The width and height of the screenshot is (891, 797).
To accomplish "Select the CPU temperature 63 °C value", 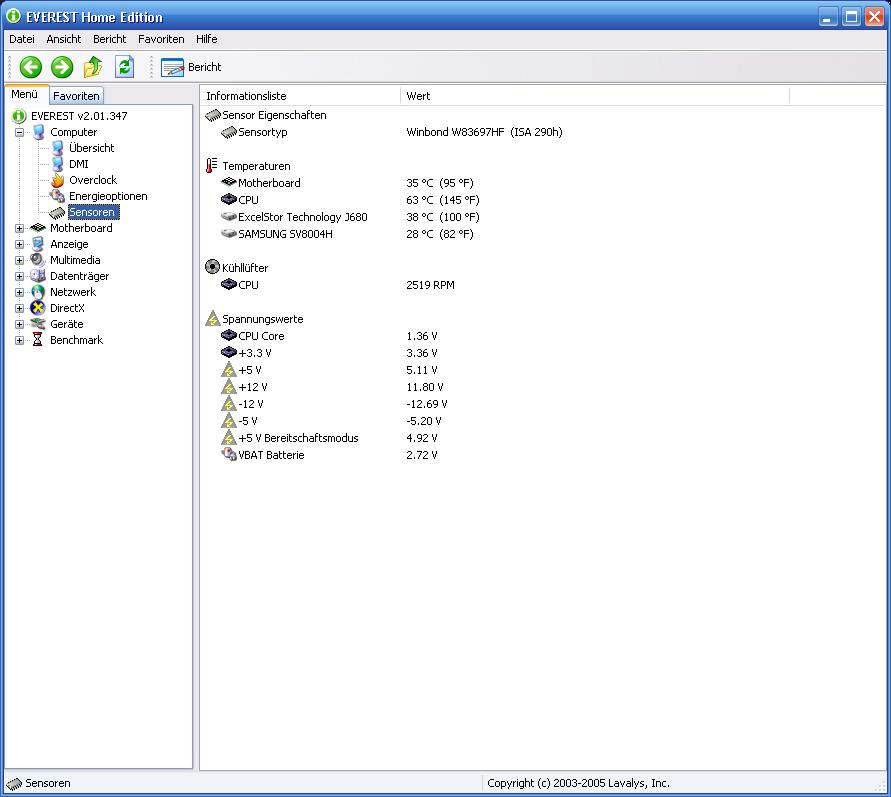I will coord(443,200).
